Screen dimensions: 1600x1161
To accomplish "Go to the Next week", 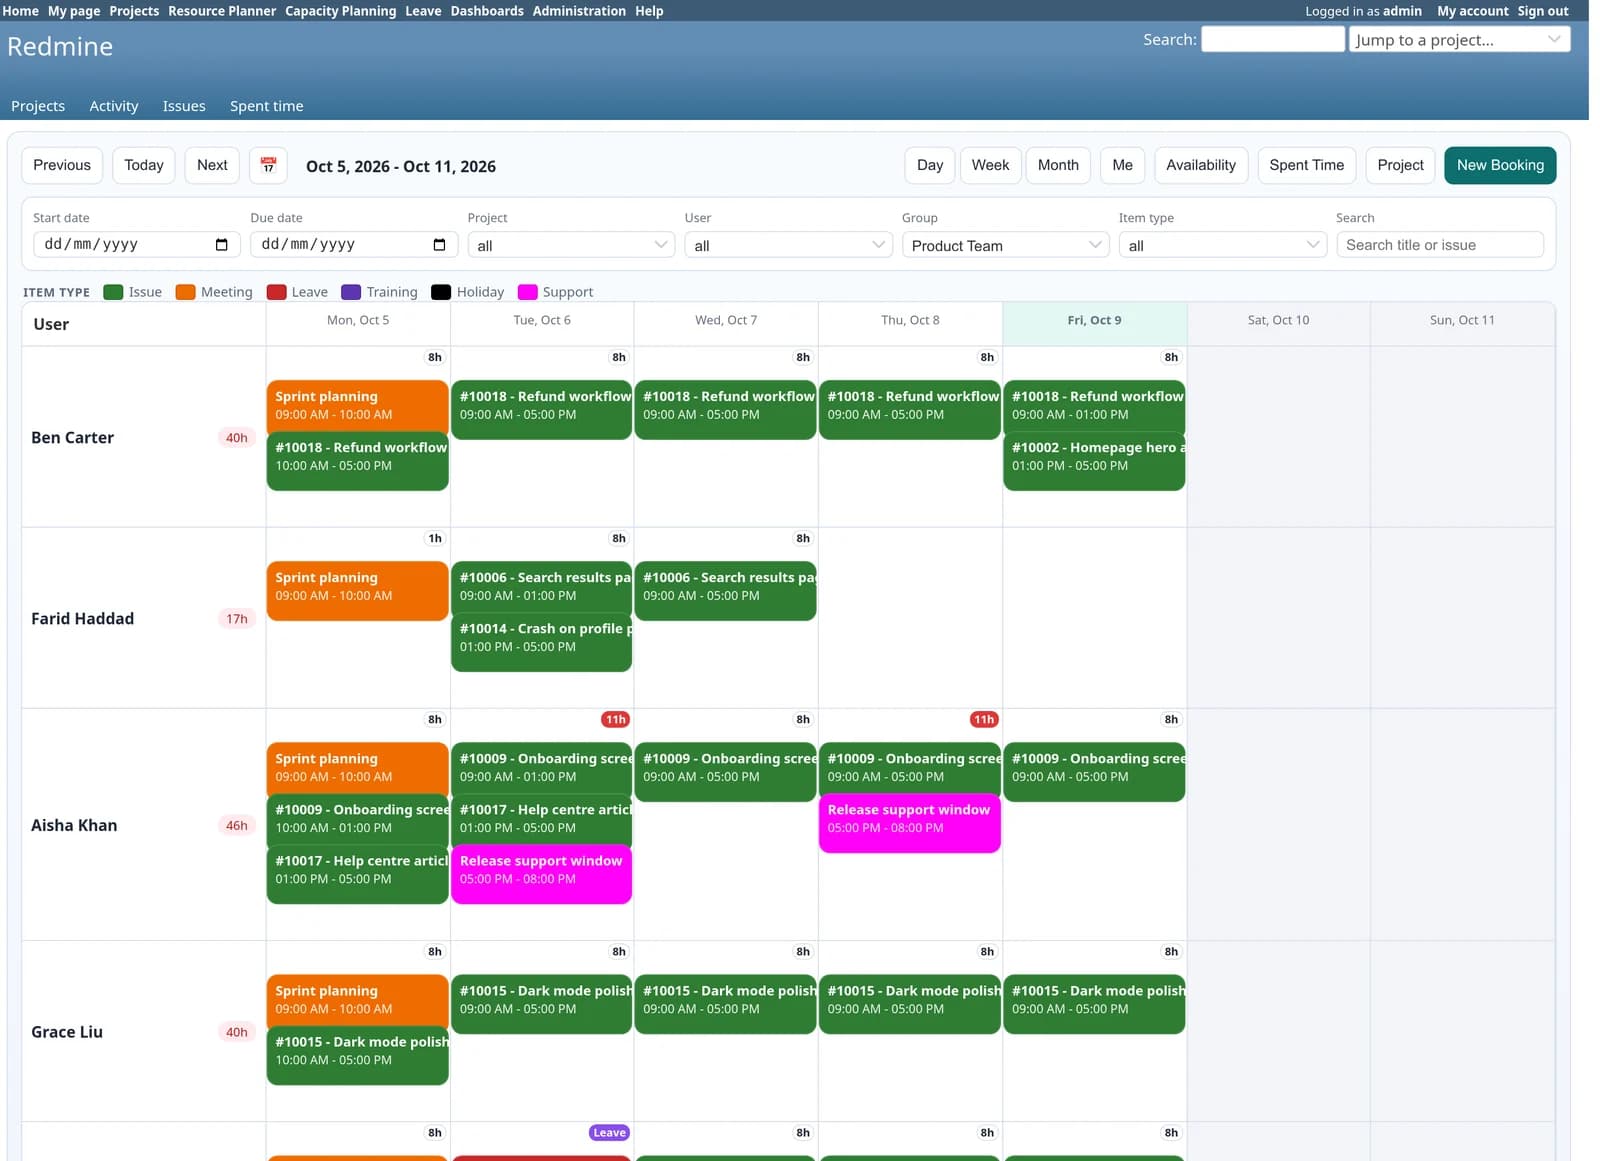I will 212,165.
